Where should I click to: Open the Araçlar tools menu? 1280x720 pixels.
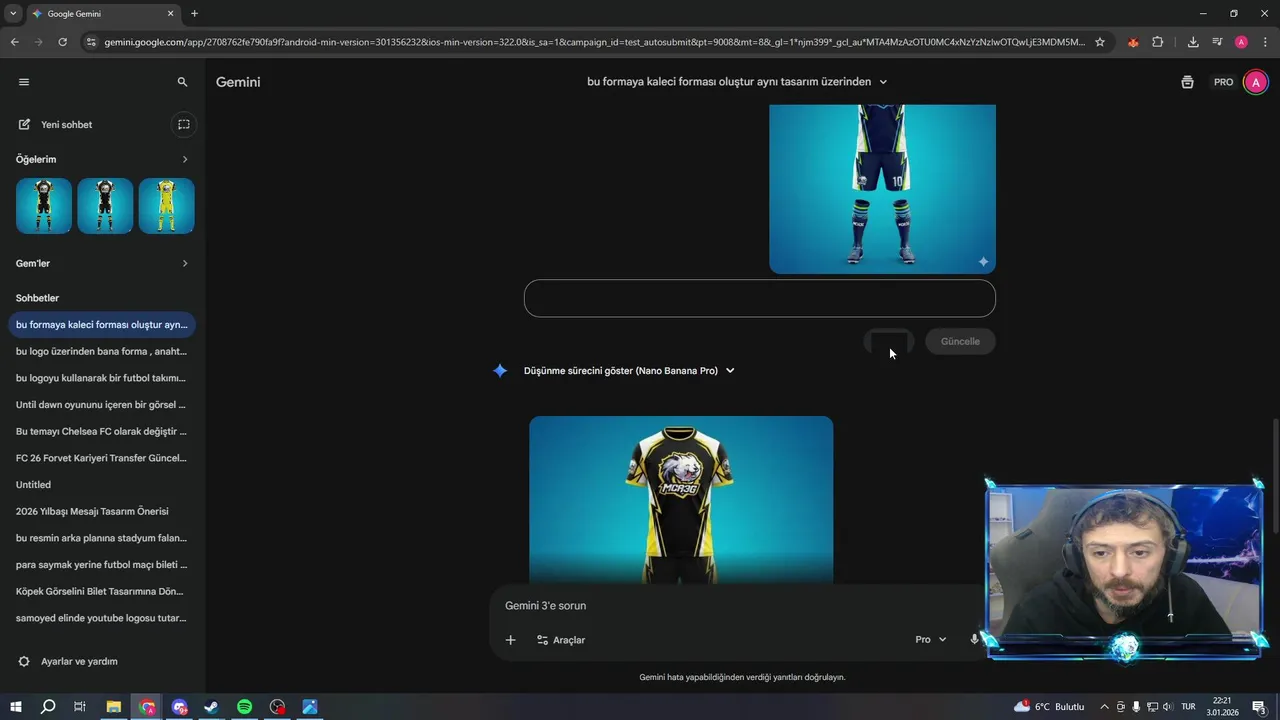pyautogui.click(x=561, y=640)
